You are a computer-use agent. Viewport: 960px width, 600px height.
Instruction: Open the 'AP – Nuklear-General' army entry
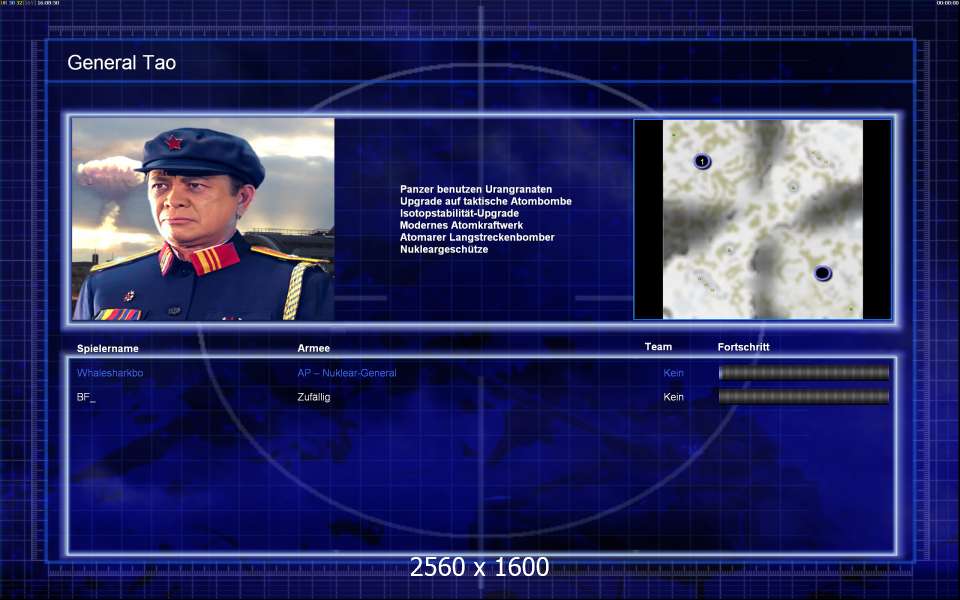(347, 373)
